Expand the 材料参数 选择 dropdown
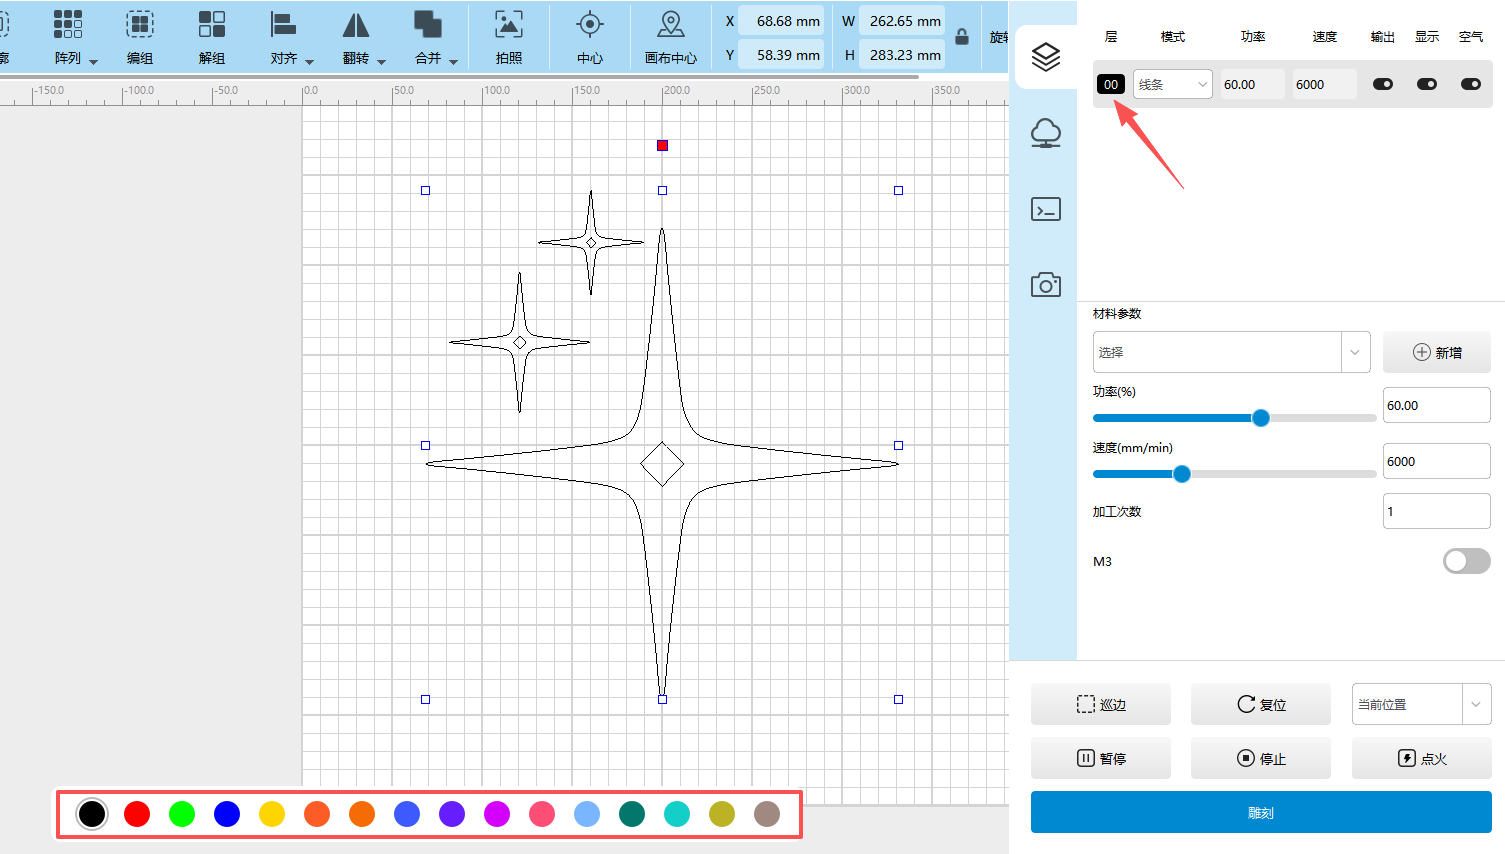Screen dimensions: 1505x854 click(1231, 352)
